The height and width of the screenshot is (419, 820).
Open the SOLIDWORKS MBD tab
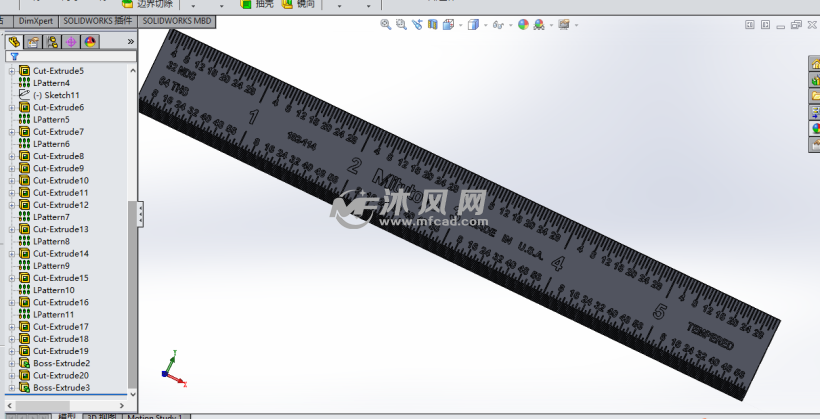tap(177, 21)
